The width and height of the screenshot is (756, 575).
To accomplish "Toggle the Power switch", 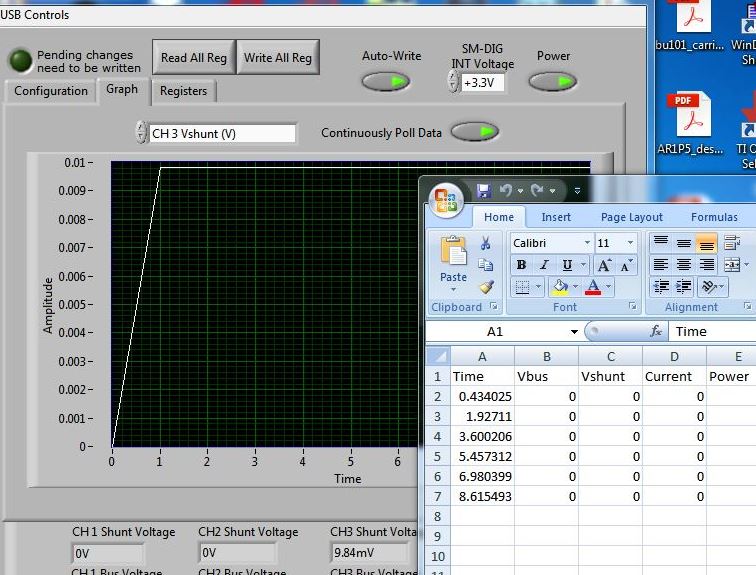I will 553,81.
